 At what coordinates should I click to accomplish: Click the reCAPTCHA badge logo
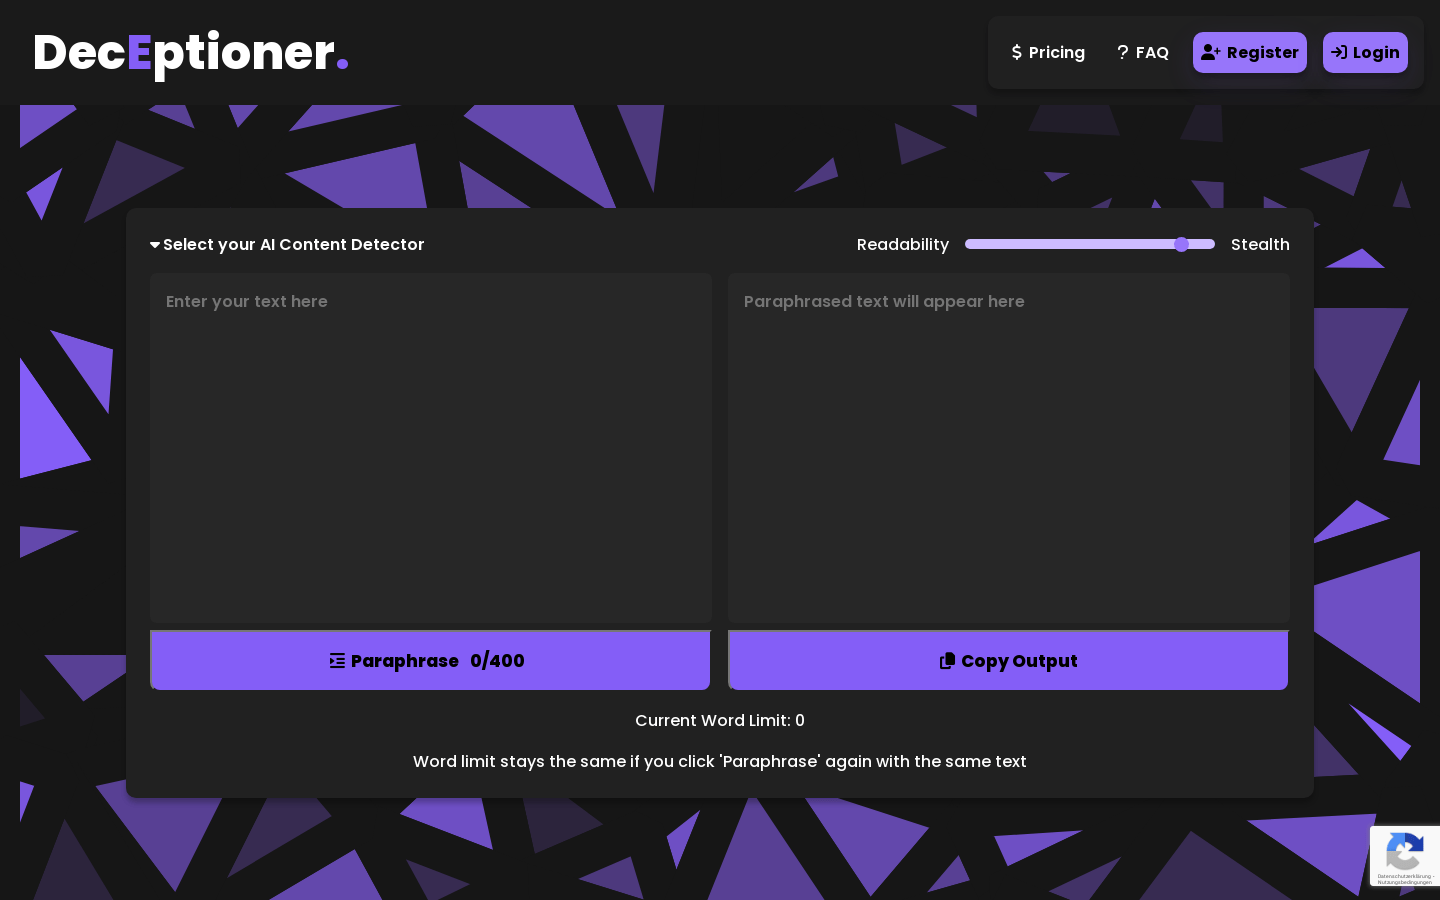[1404, 853]
